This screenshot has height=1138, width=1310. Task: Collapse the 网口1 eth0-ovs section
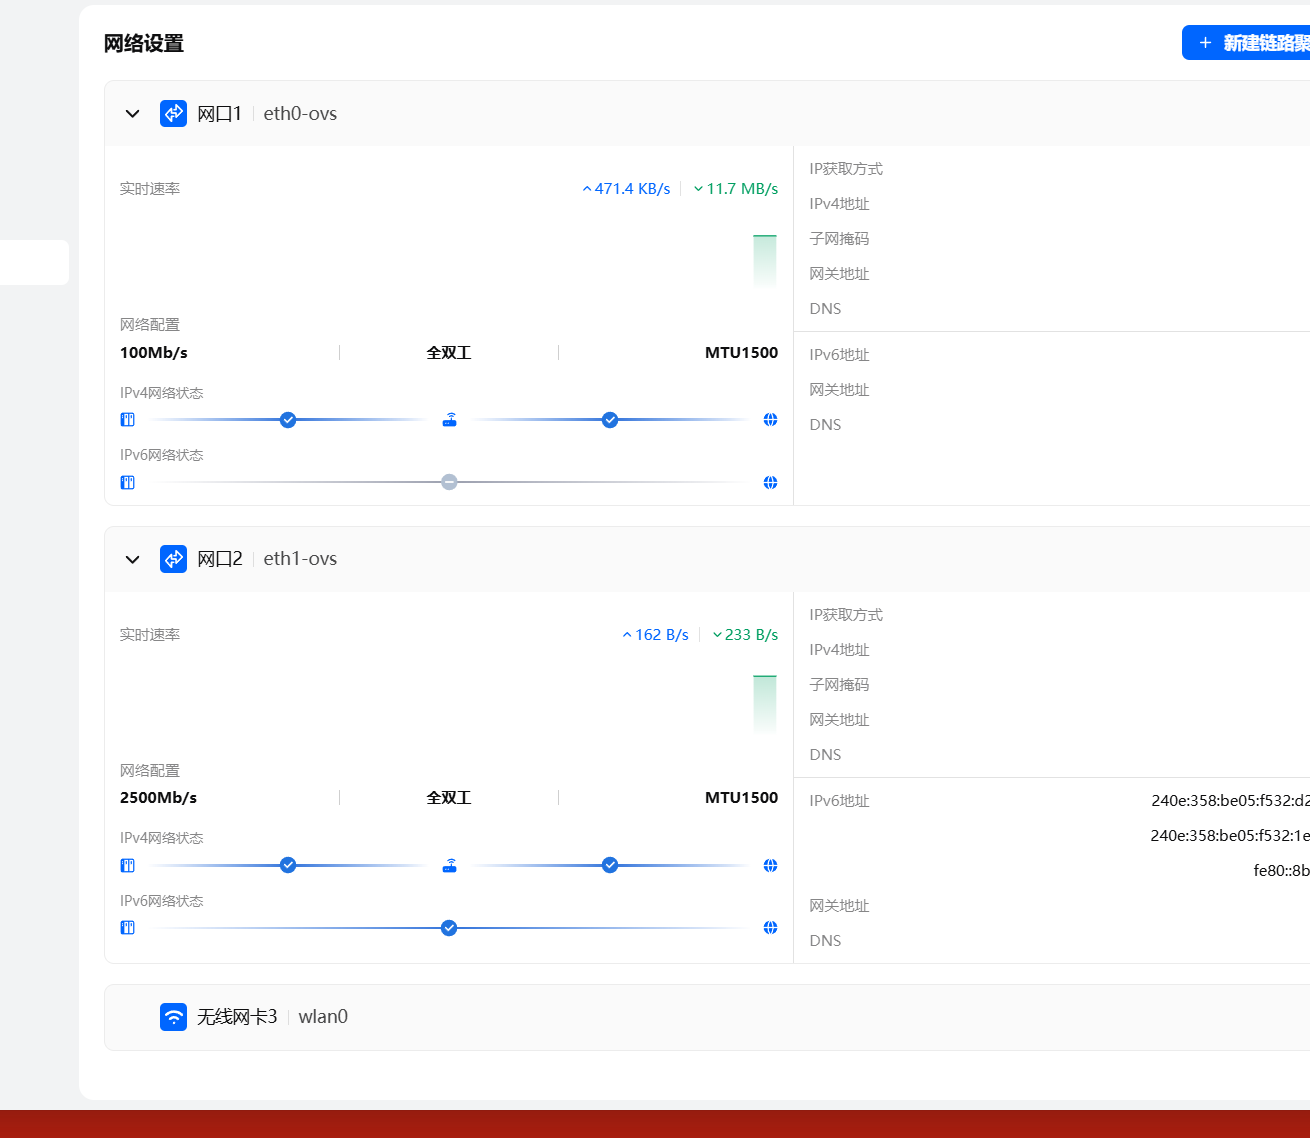132,114
